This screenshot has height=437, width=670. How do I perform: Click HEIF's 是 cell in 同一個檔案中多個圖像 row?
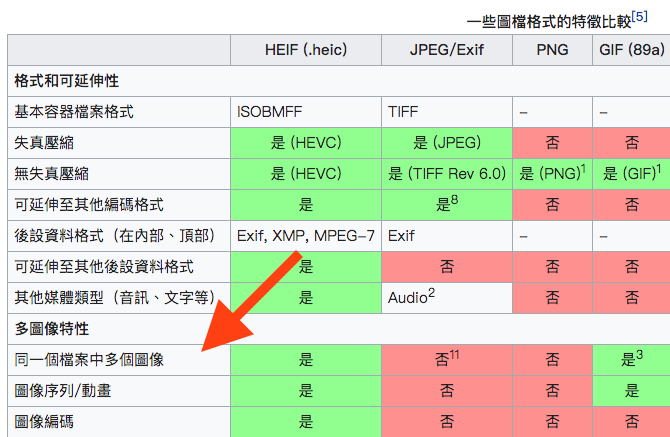tap(306, 360)
